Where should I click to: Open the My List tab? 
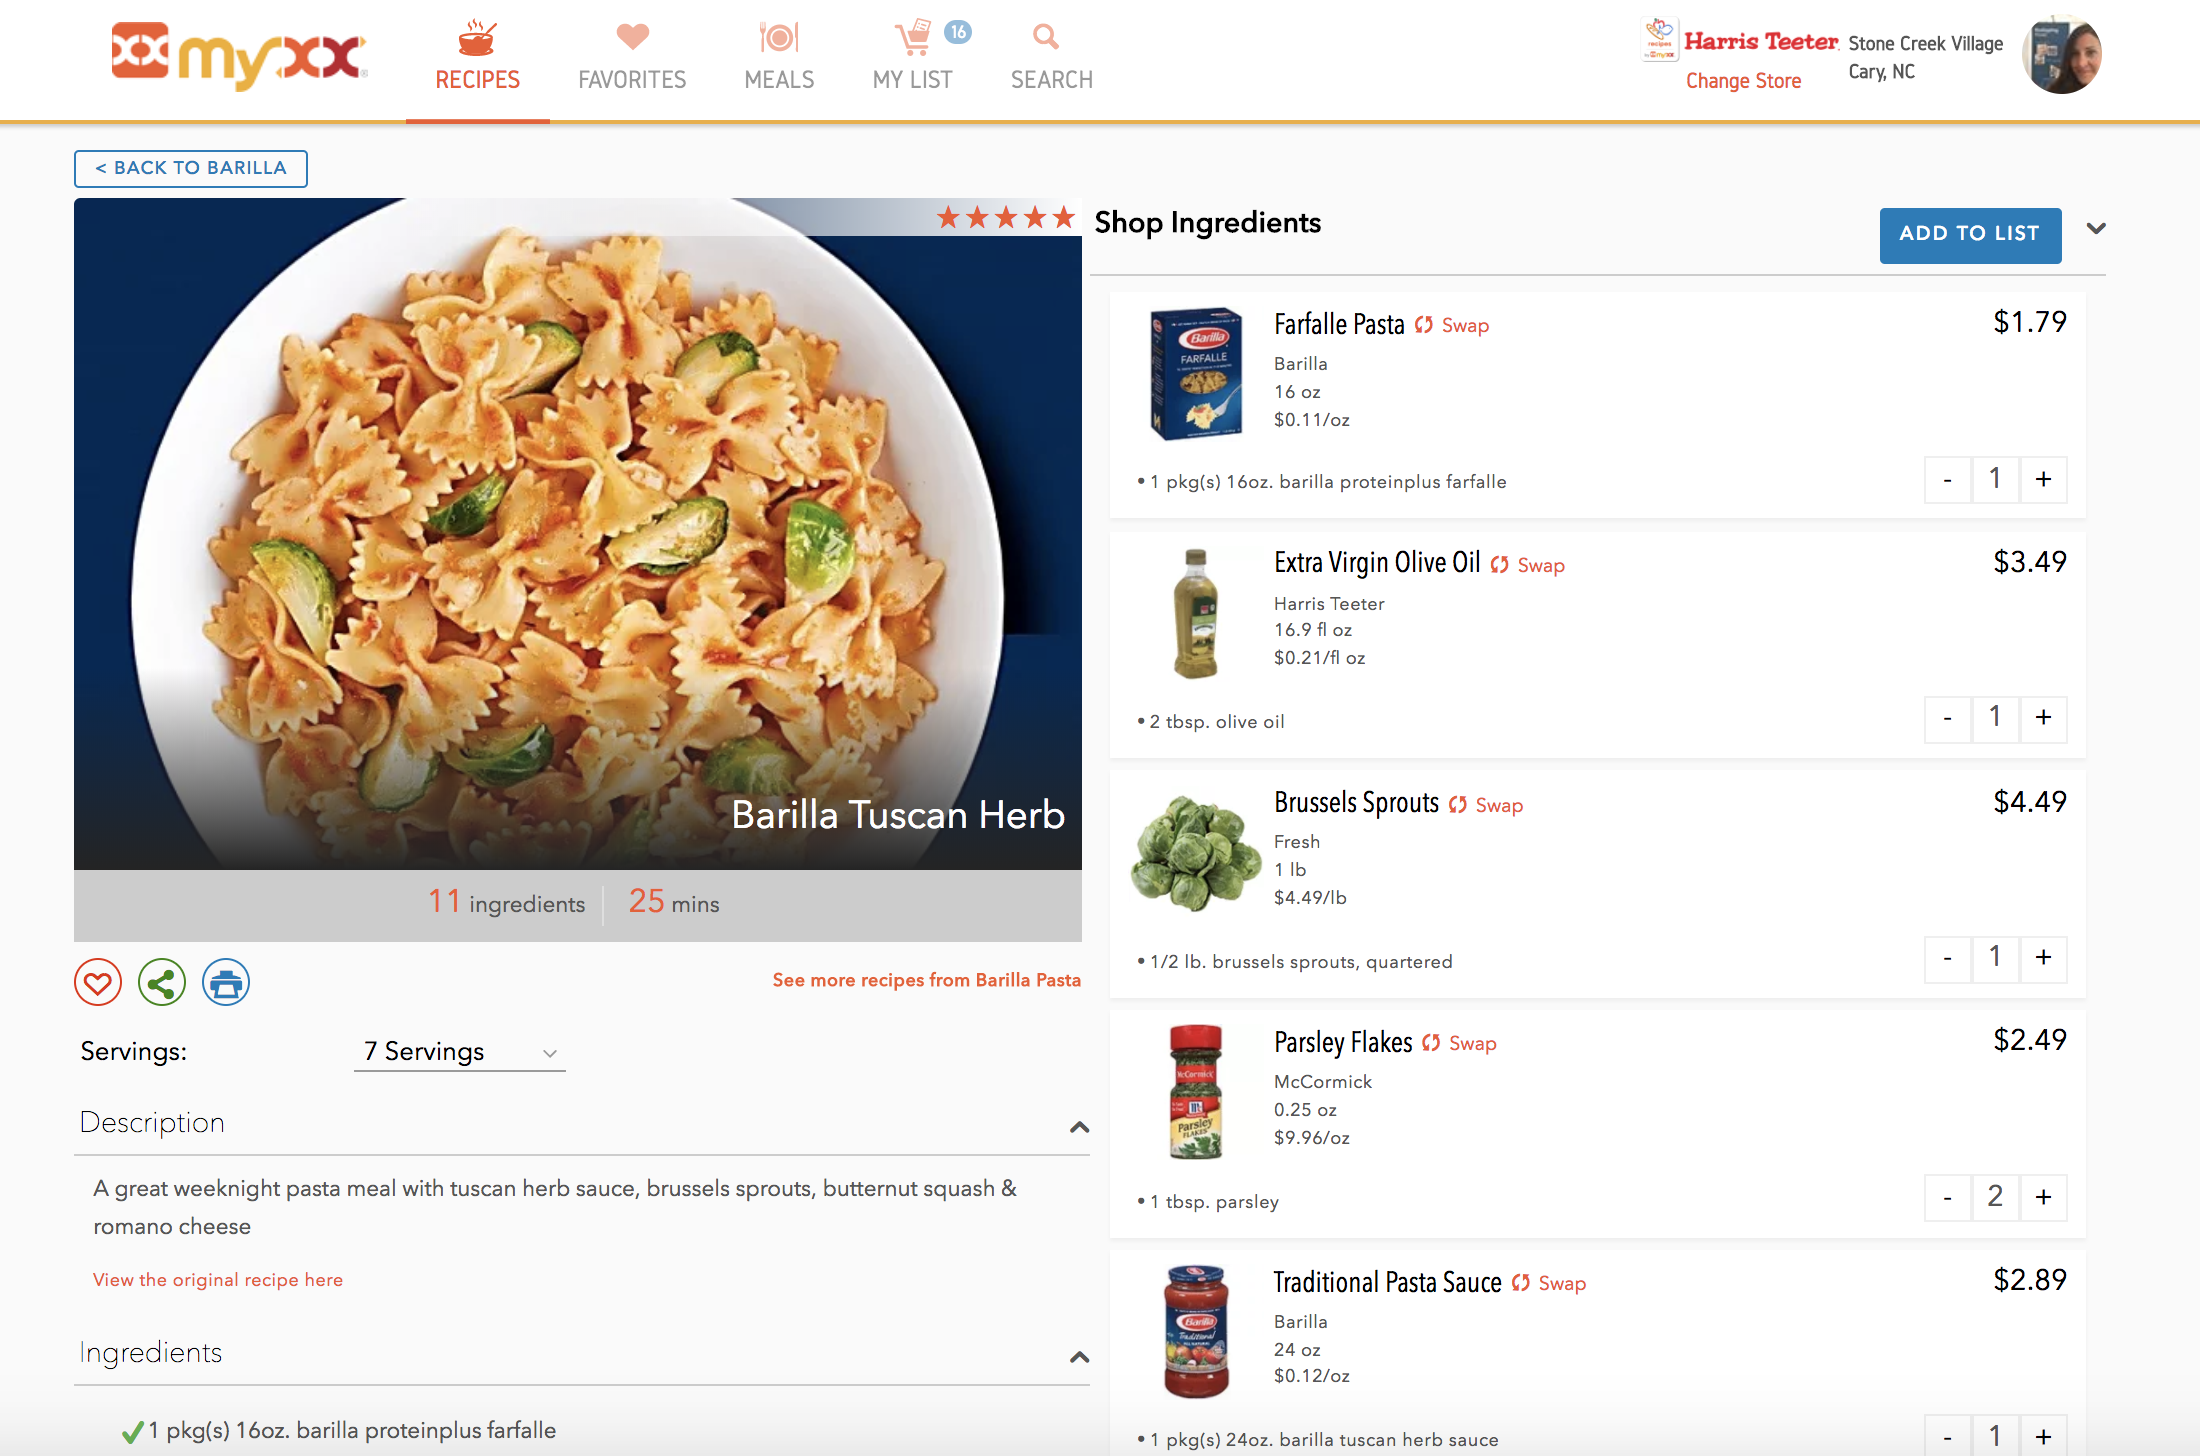[913, 80]
